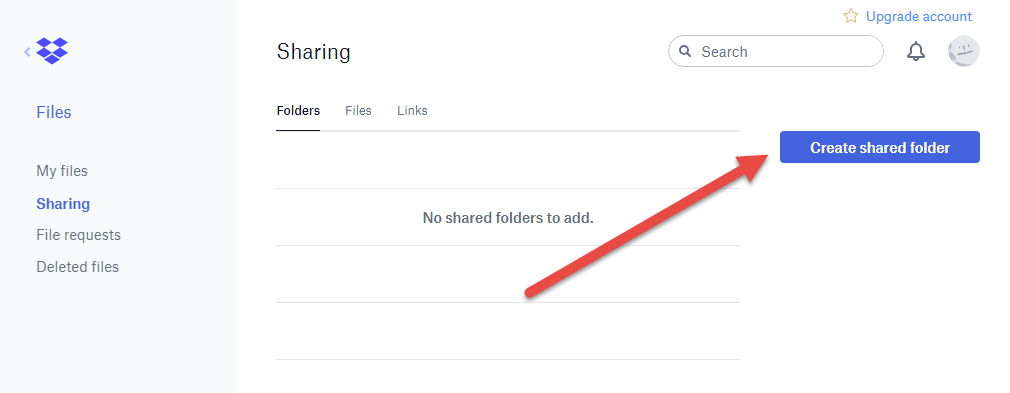Image resolution: width=1010 pixels, height=393 pixels.
Task: Collapse sidebar using chevron beside Dropbox logo
Action: pos(27,52)
